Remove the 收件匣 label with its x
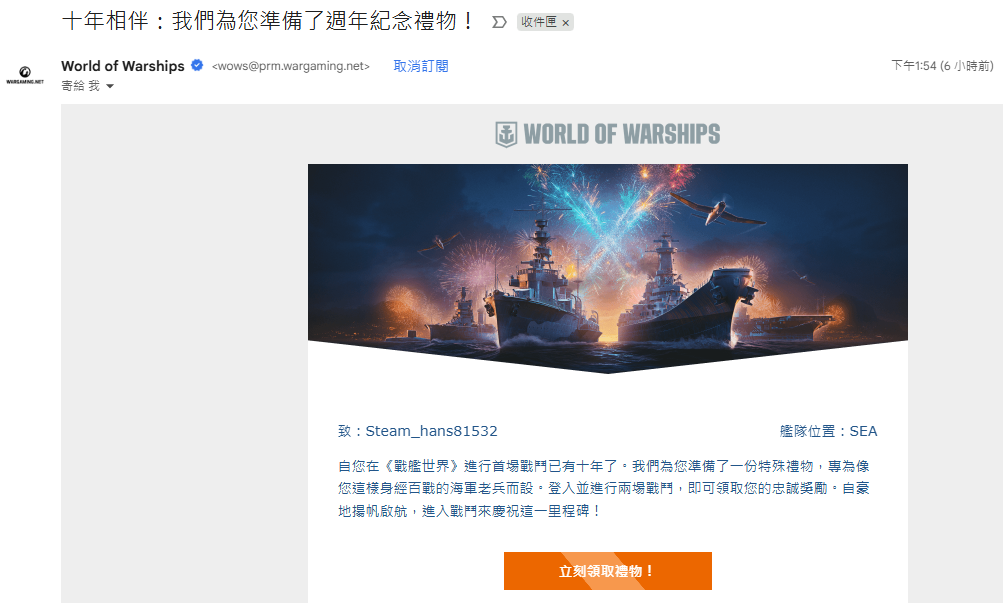The height and width of the screenshot is (603, 1003). coord(565,23)
